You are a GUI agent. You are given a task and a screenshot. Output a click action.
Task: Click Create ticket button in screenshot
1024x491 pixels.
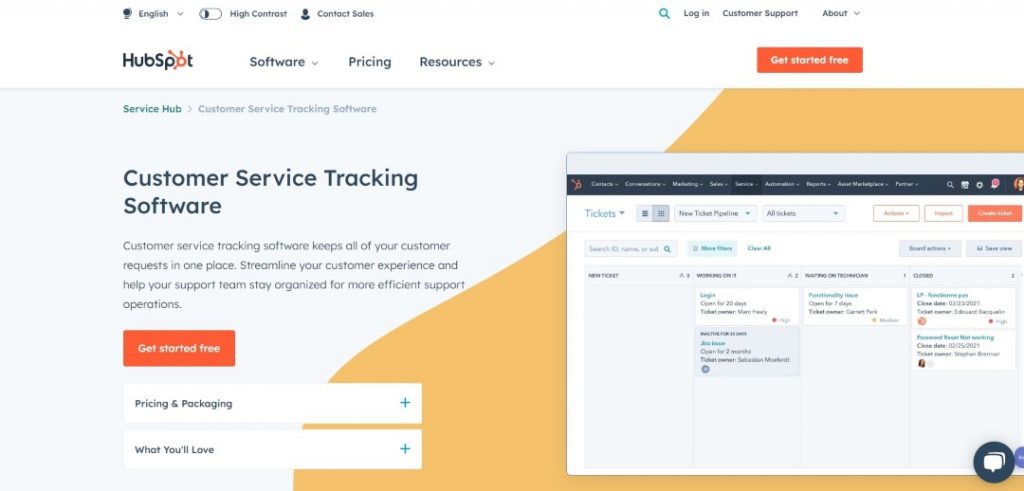(995, 214)
